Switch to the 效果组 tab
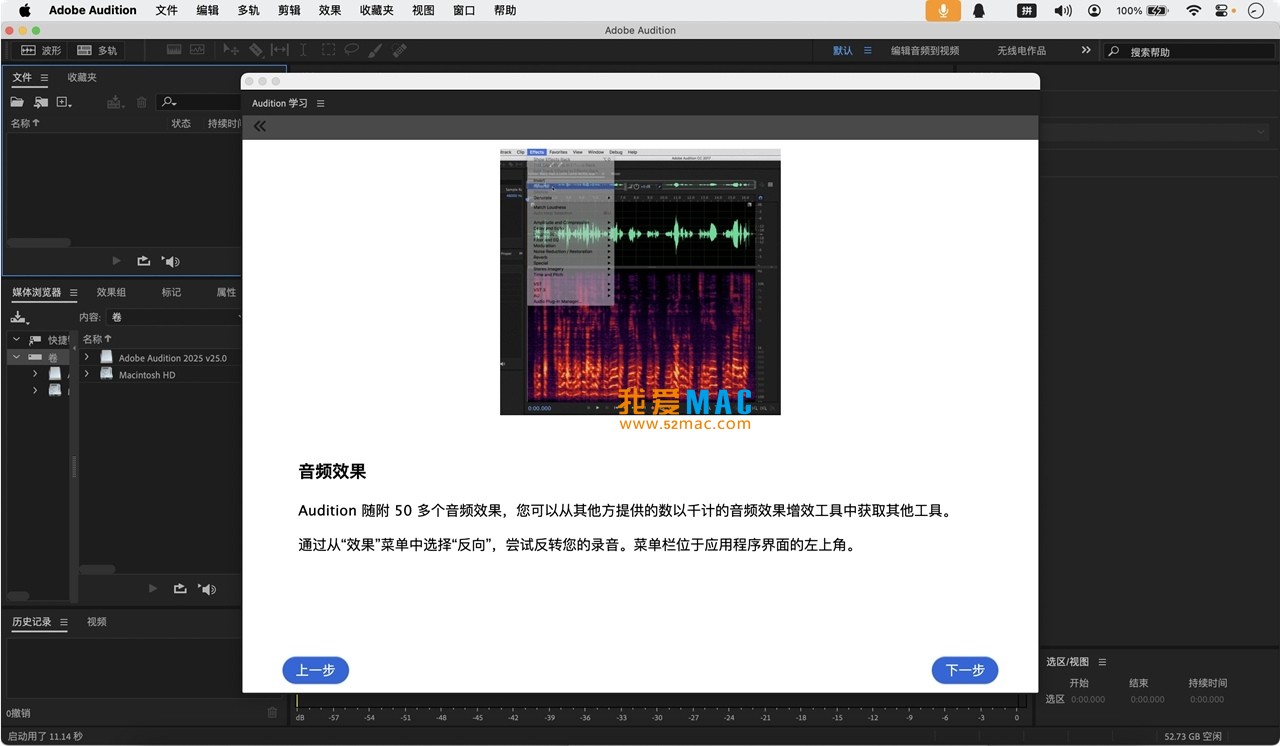 point(111,292)
